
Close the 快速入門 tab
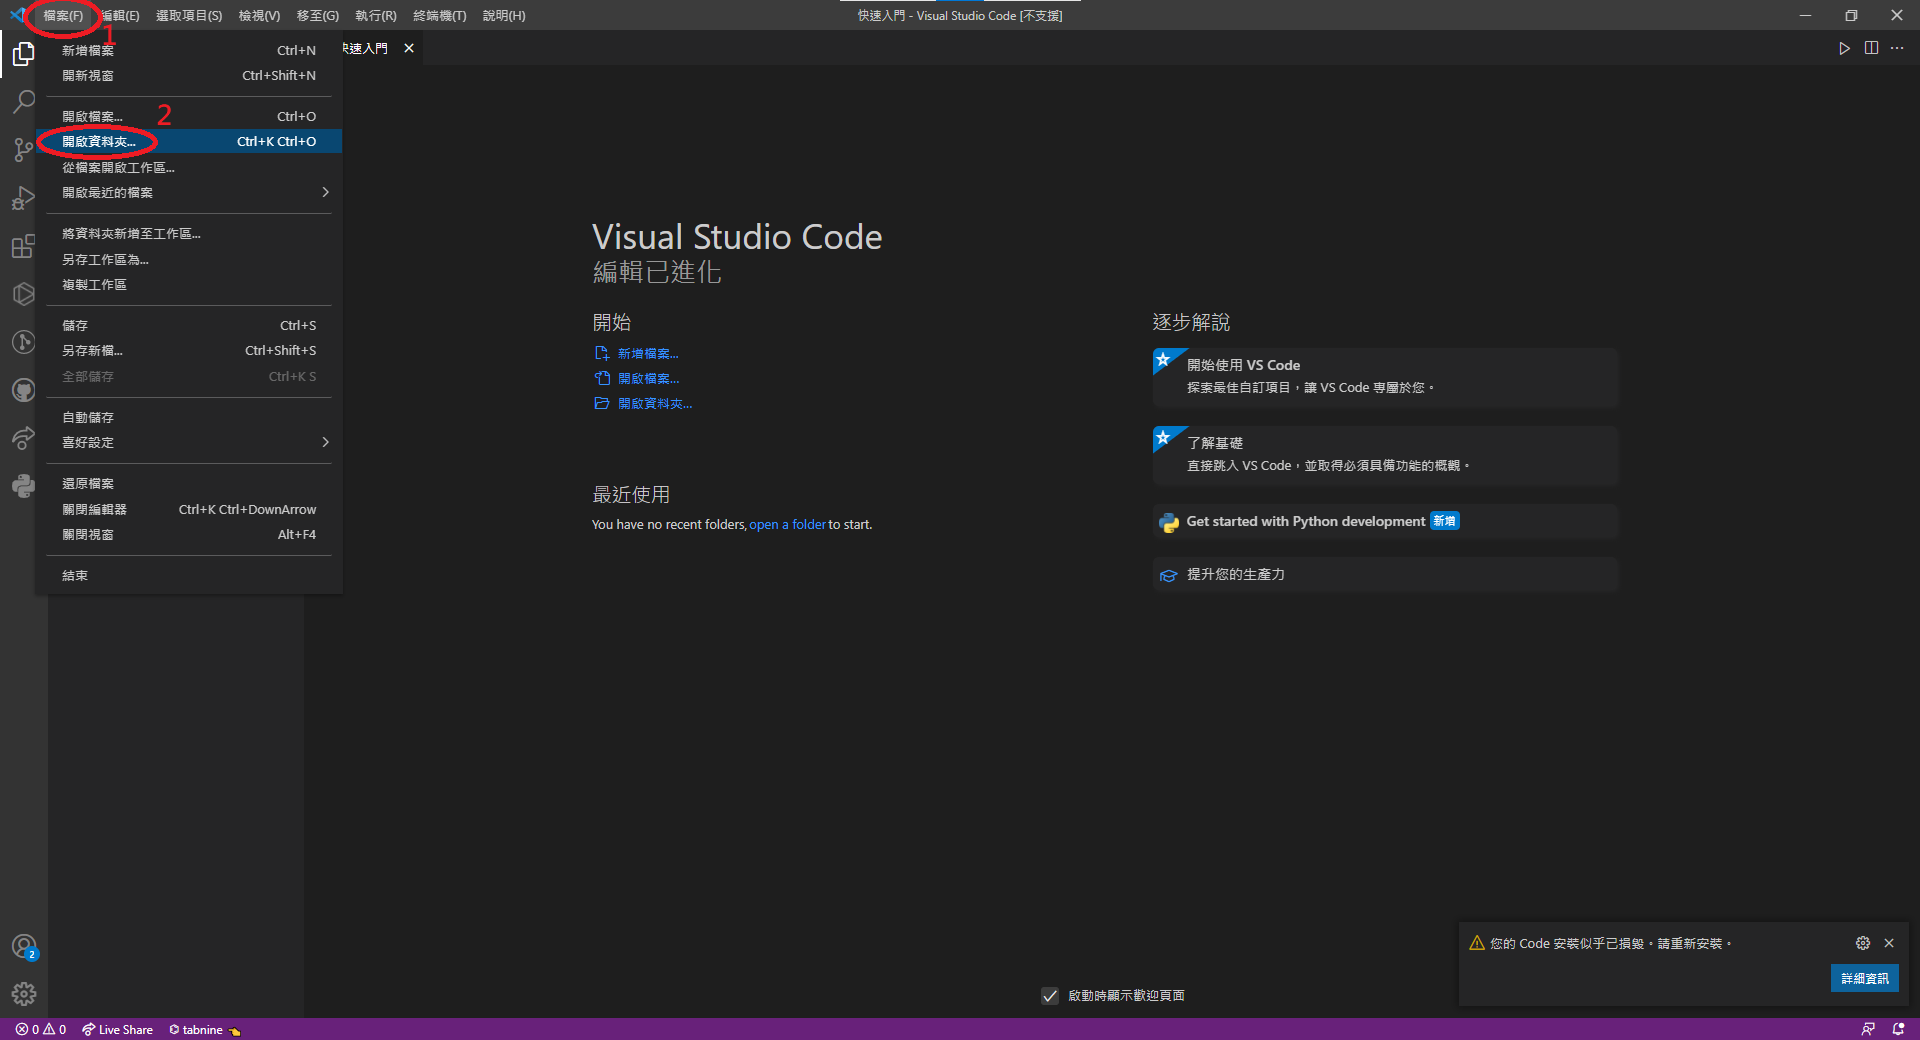click(409, 48)
